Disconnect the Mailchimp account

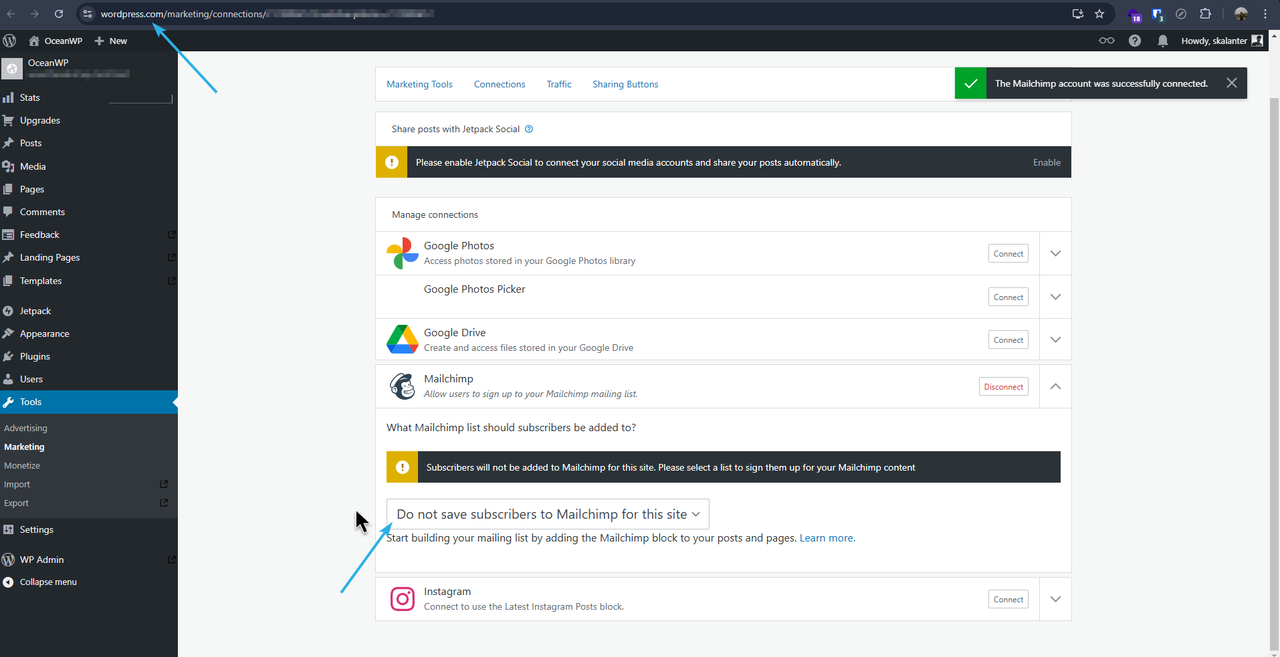[x=1003, y=387]
